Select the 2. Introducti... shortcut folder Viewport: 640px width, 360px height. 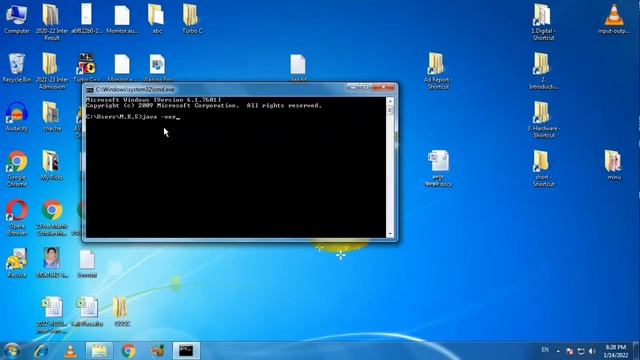point(543,70)
